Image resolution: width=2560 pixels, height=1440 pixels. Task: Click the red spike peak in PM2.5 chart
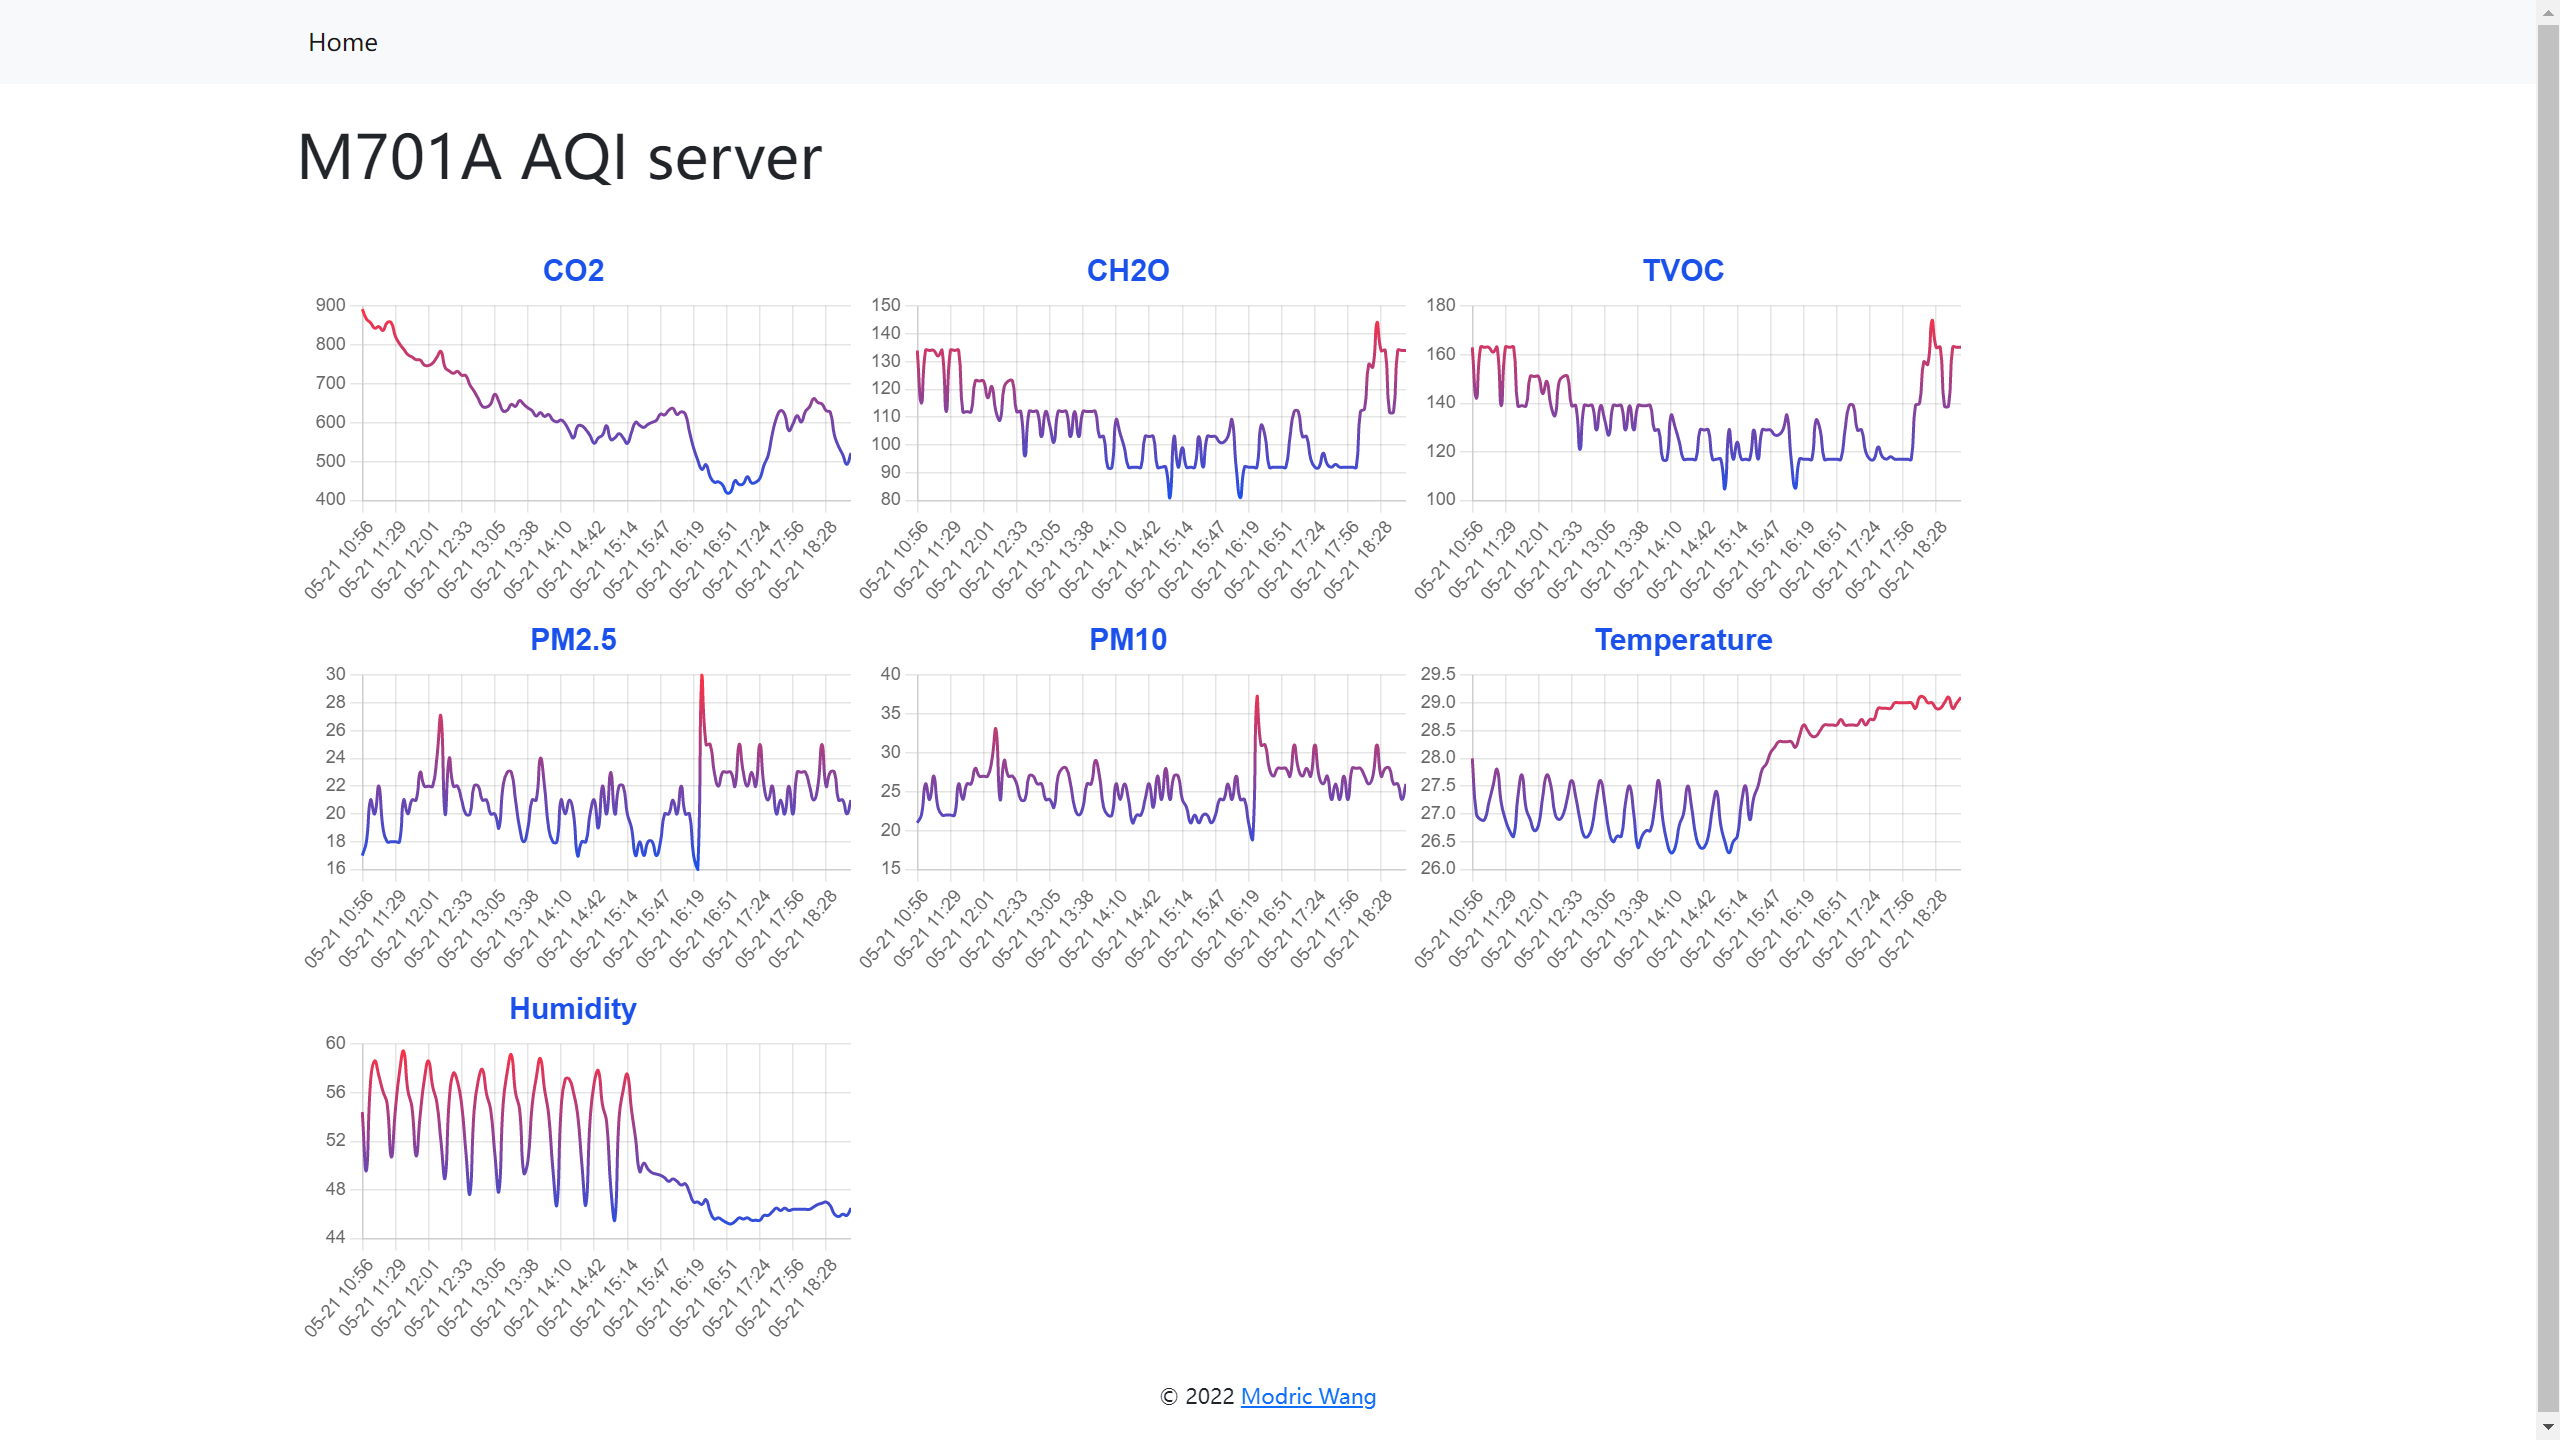click(702, 677)
